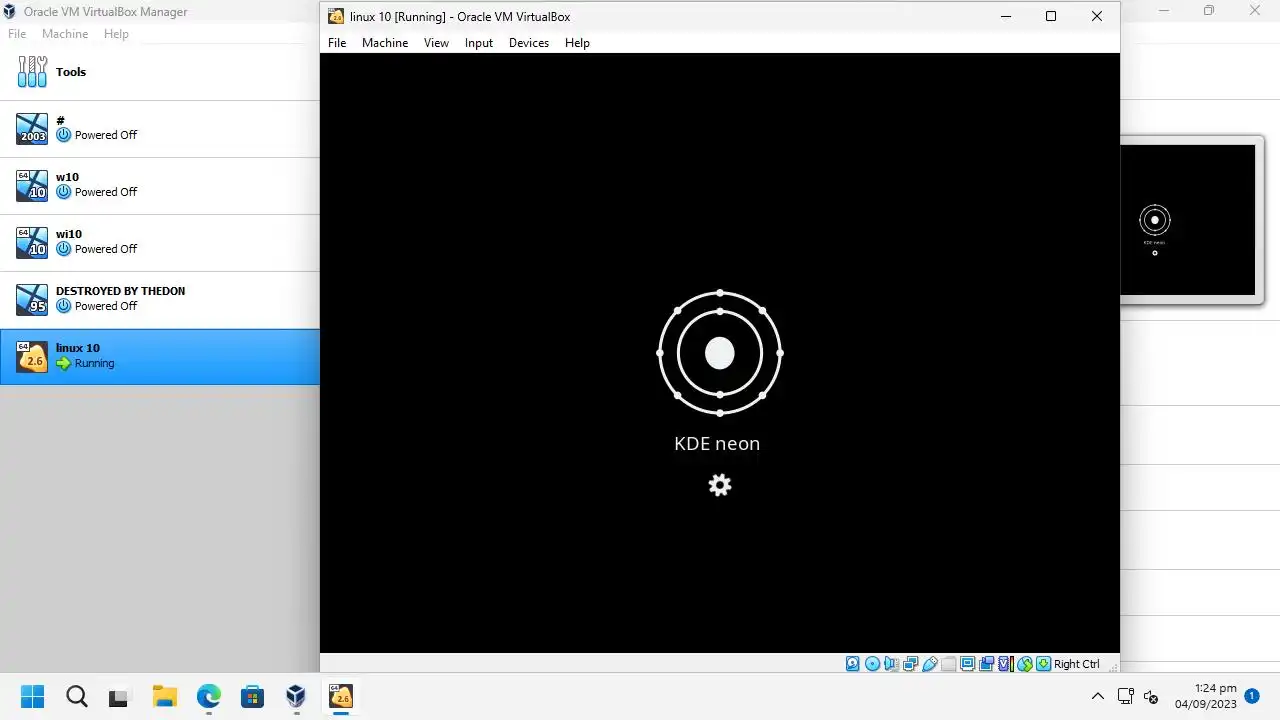1280x720 pixels.
Task: Click the shared folders indicator icon
Action: pyautogui.click(x=949, y=664)
